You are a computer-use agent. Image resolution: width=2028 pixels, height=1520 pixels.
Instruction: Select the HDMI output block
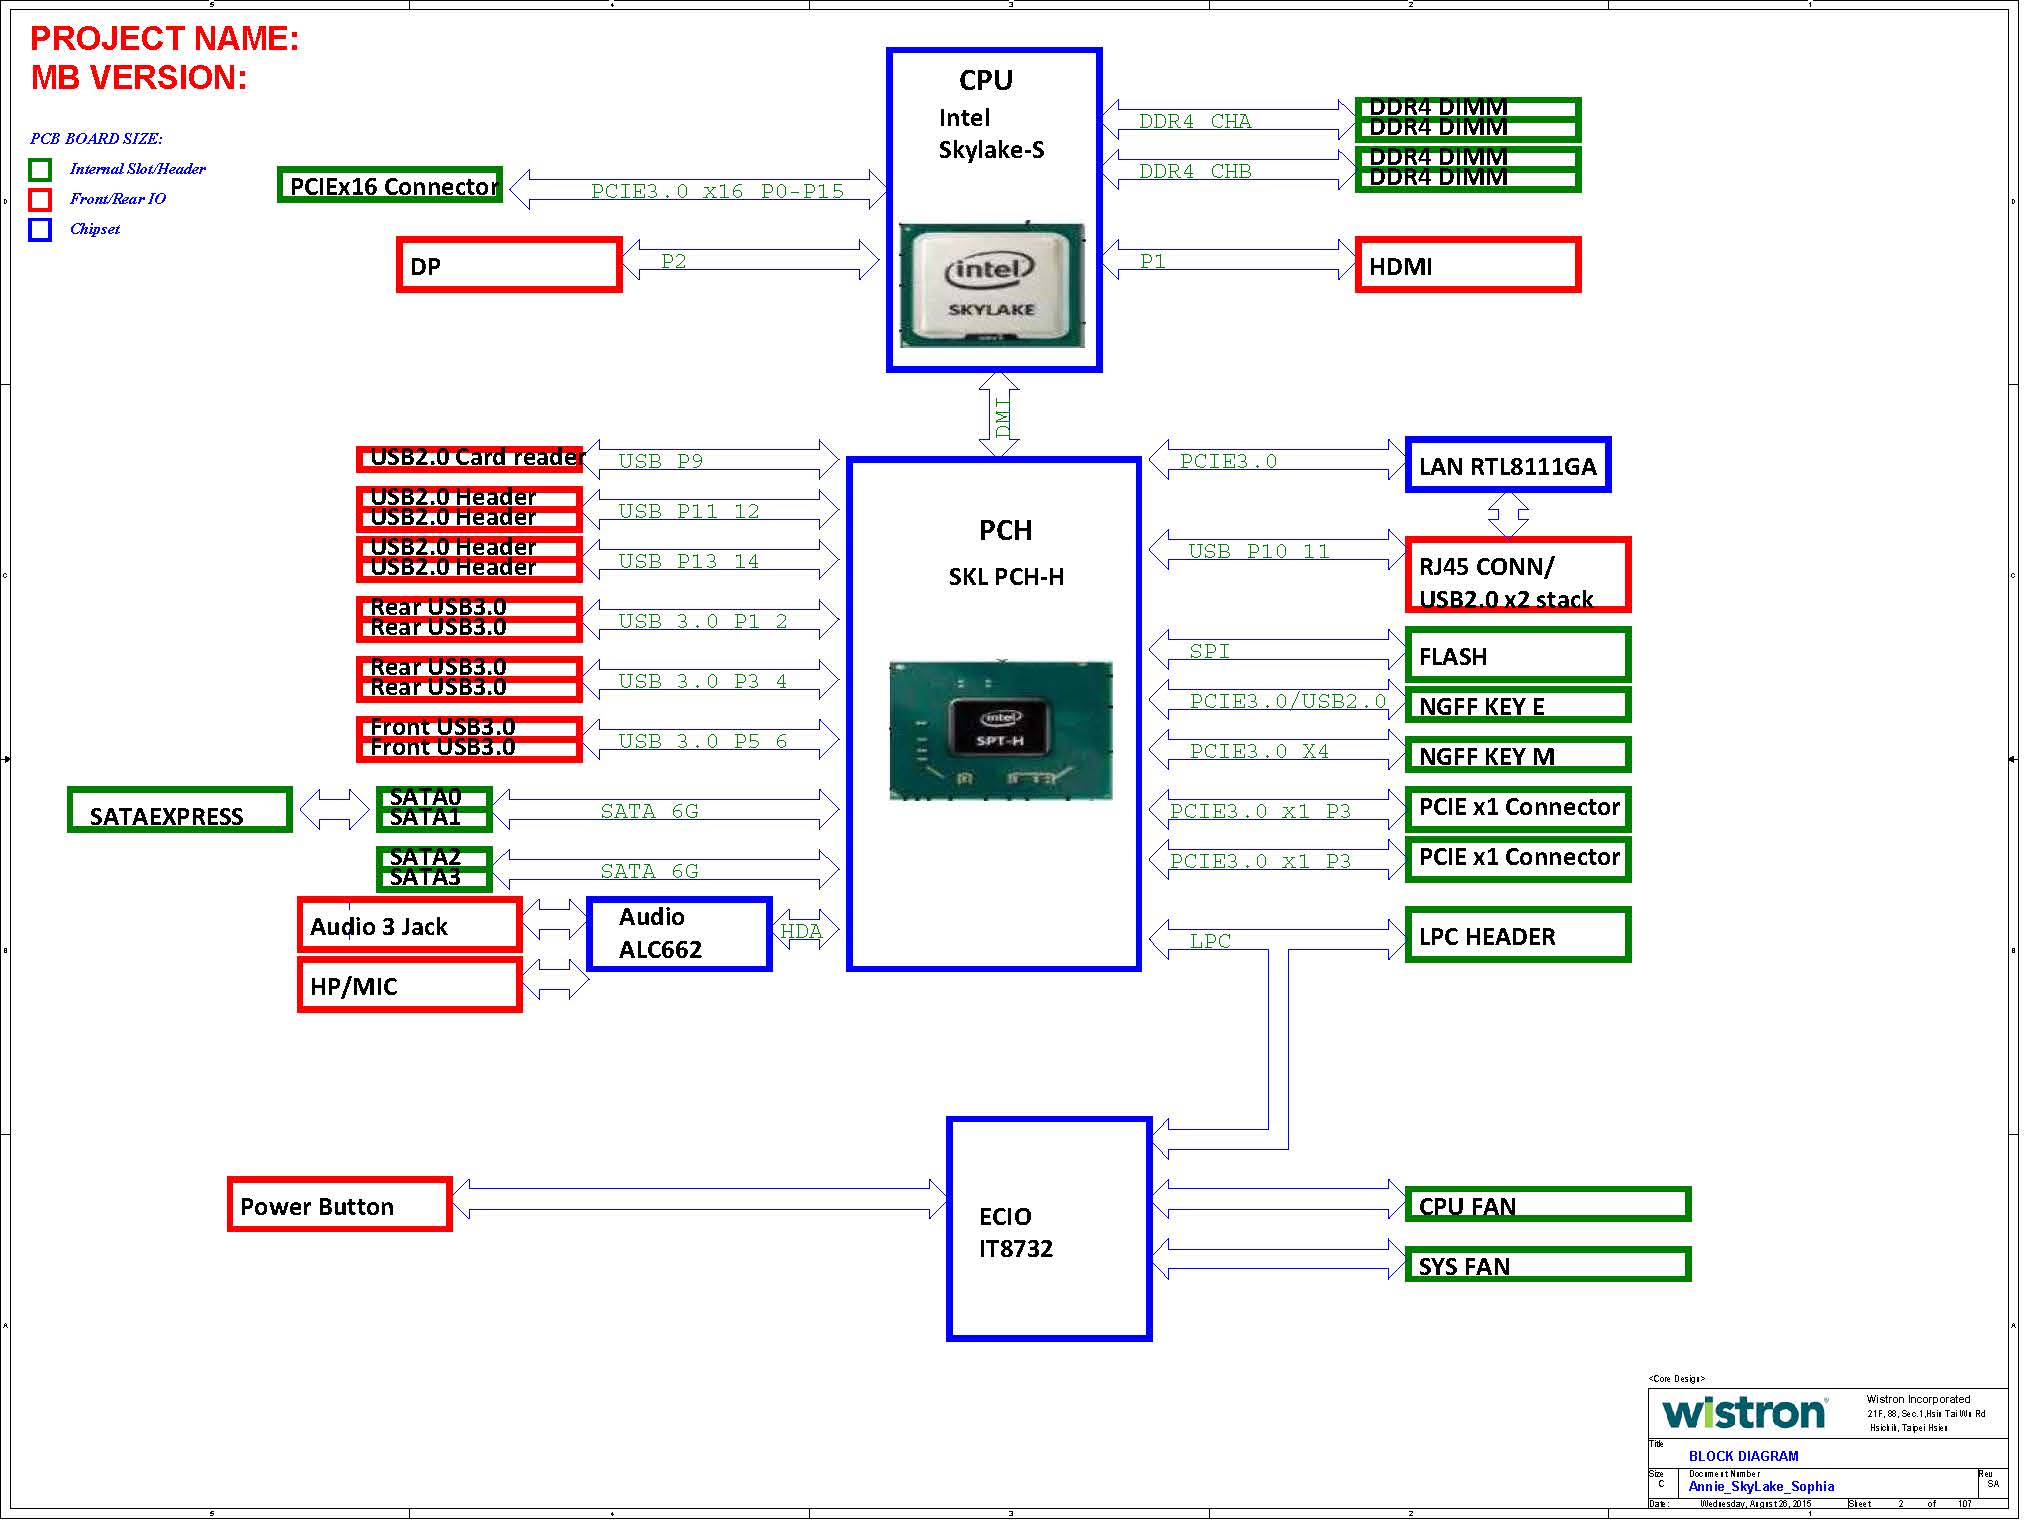point(1467,266)
